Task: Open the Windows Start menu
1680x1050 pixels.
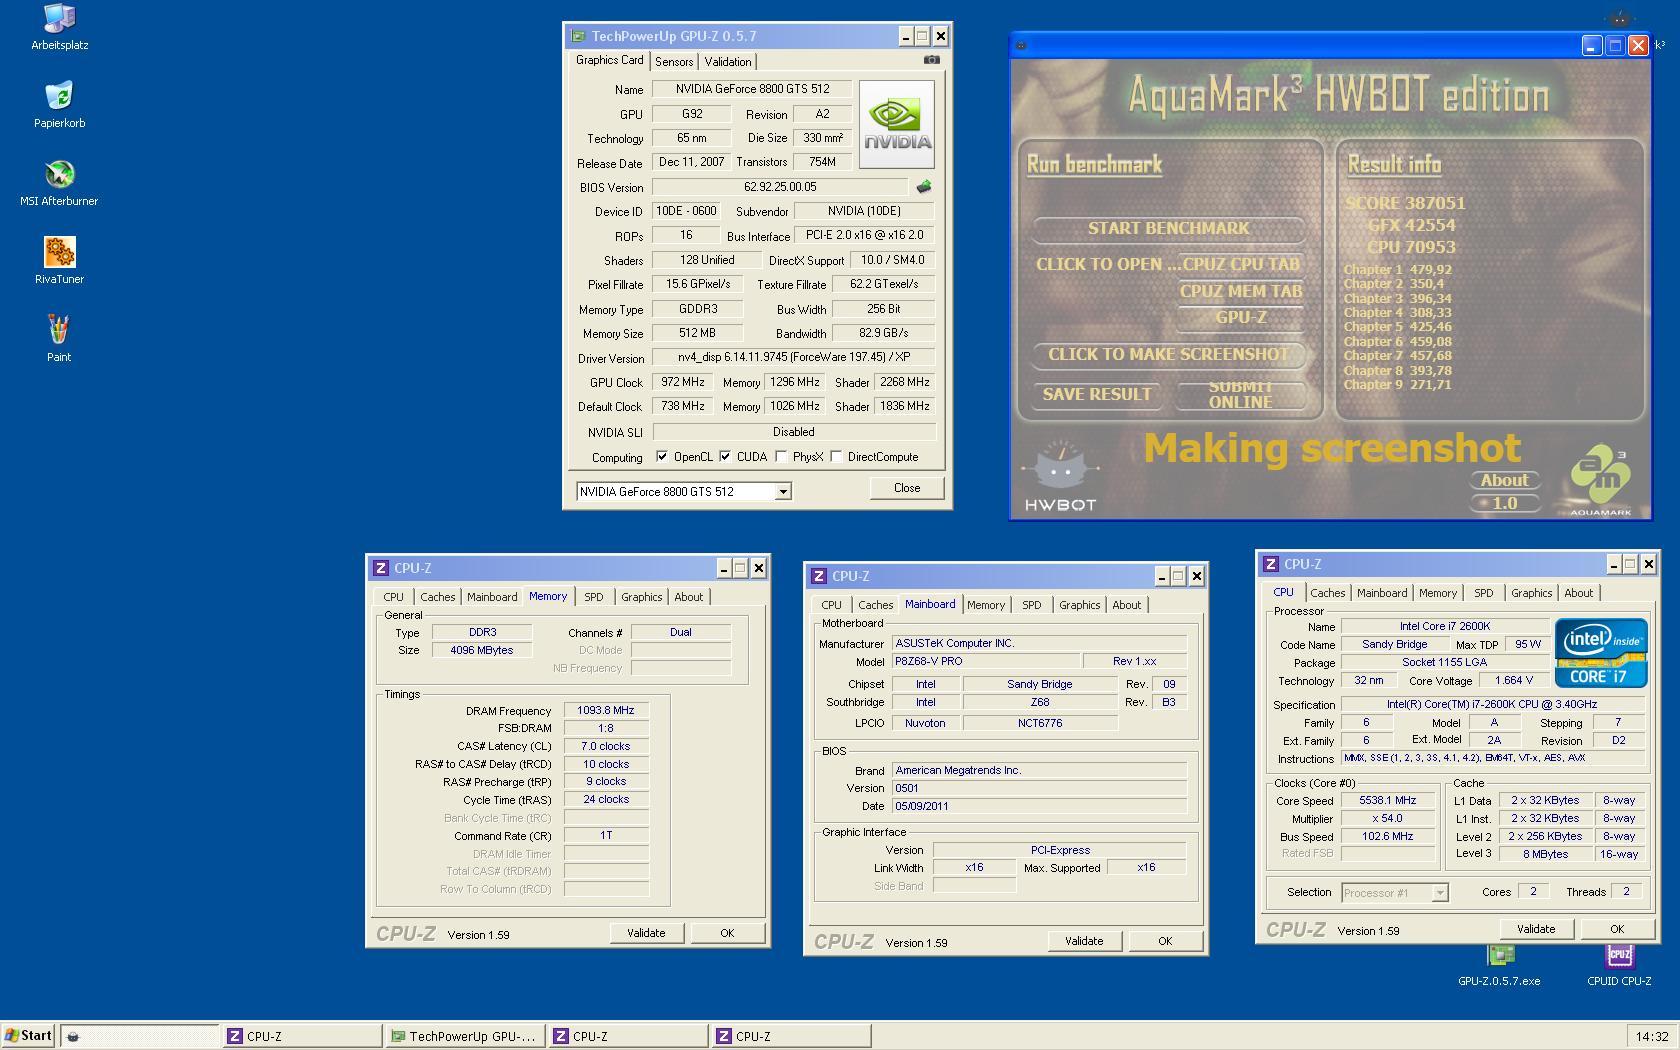Action: (x=28, y=1036)
